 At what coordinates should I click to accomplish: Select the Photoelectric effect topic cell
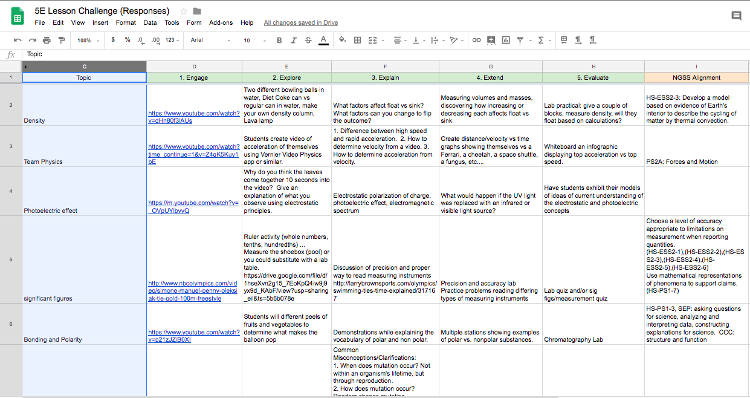[x=84, y=191]
